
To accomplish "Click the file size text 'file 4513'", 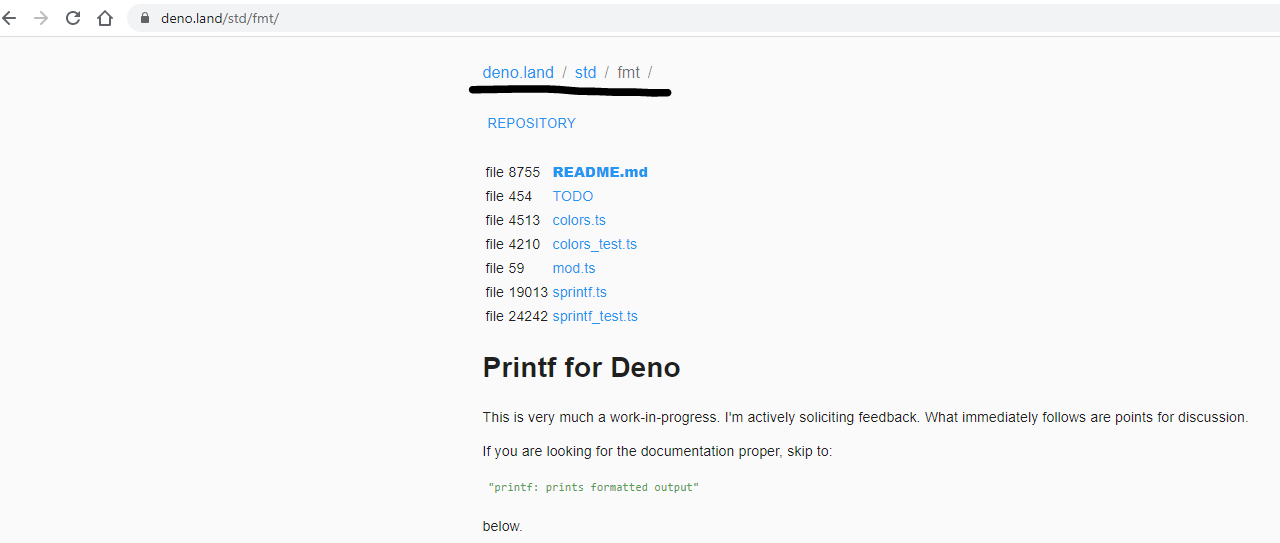I will coord(513,220).
